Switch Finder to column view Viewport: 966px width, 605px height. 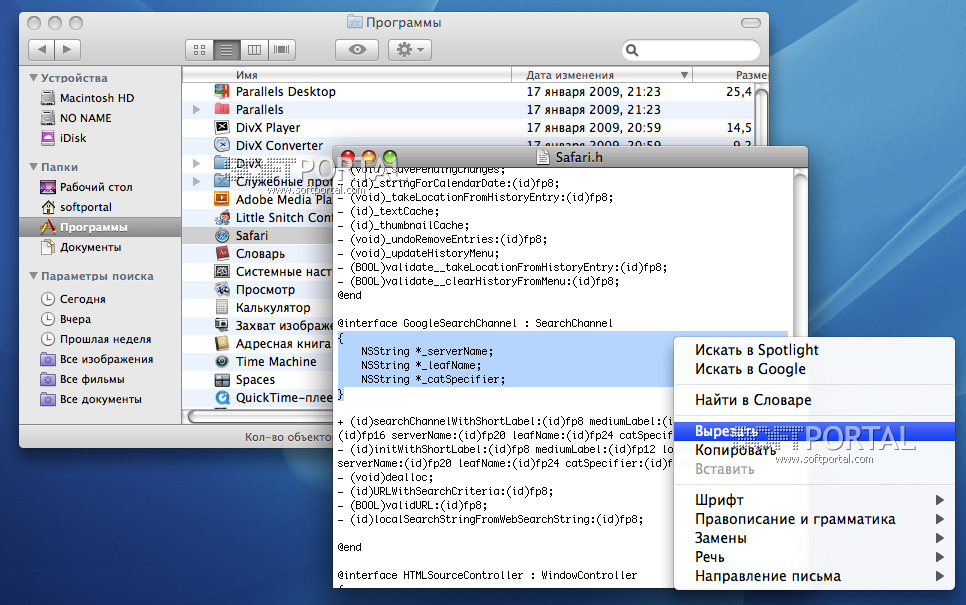[x=254, y=50]
